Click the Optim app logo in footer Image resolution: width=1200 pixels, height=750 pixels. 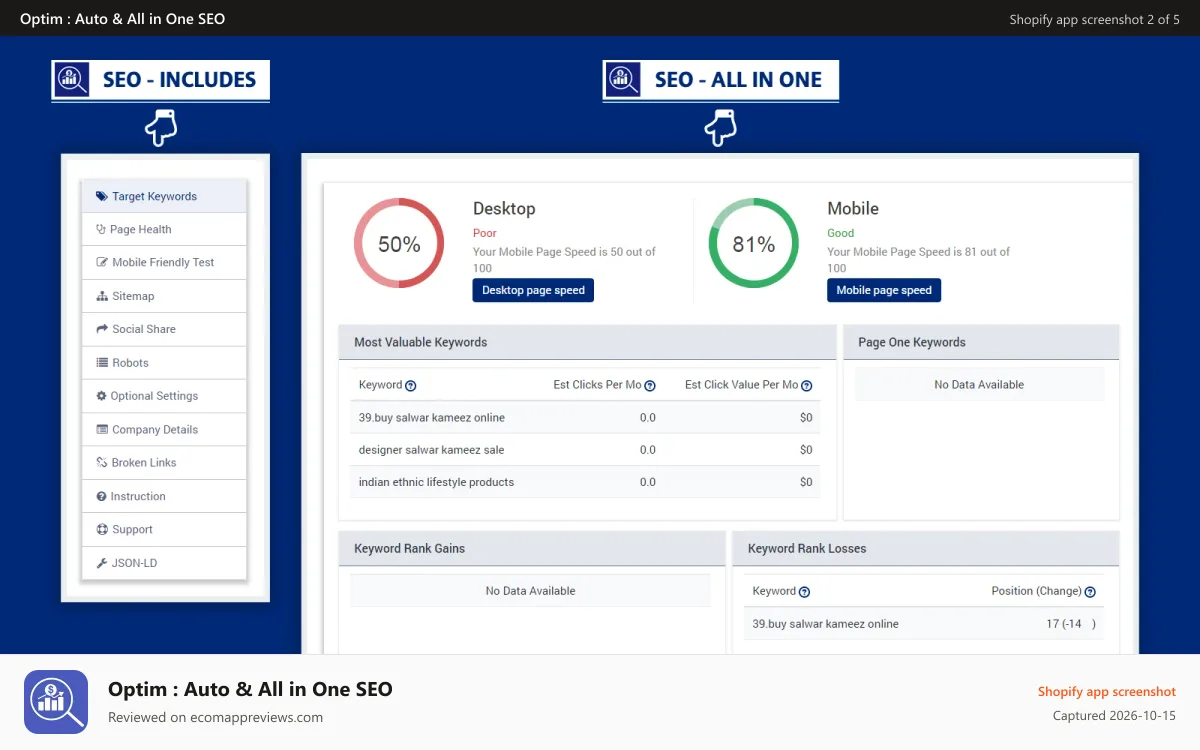point(56,702)
